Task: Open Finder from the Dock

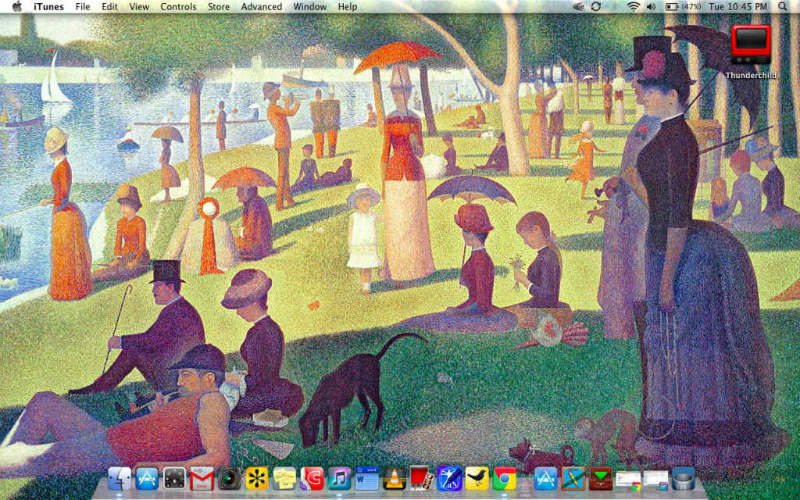Action: [x=120, y=479]
